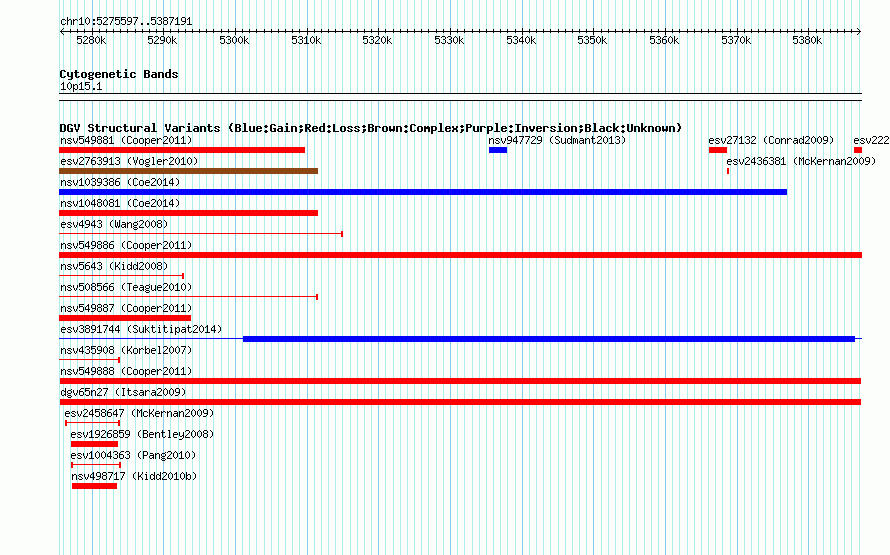Select the red bar of nsv498717
This screenshot has height=555, width=890.
pos(94,486)
